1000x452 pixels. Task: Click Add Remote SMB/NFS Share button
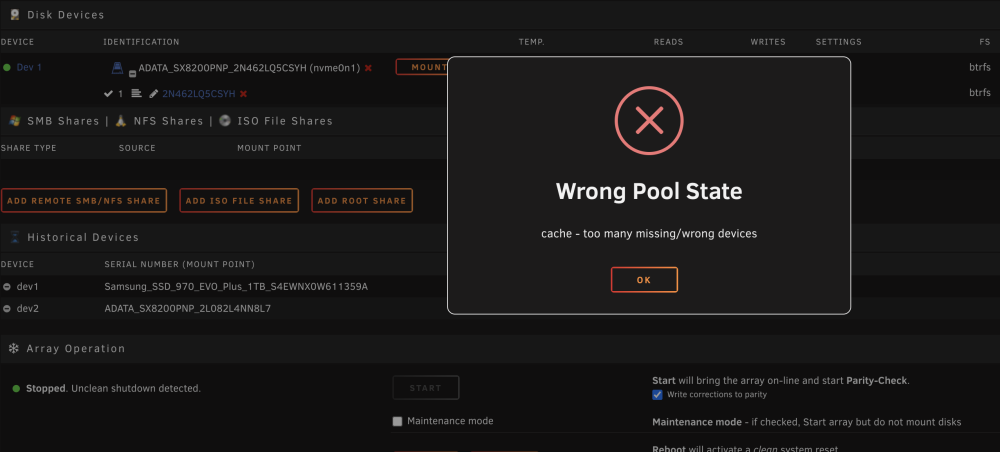coord(84,200)
